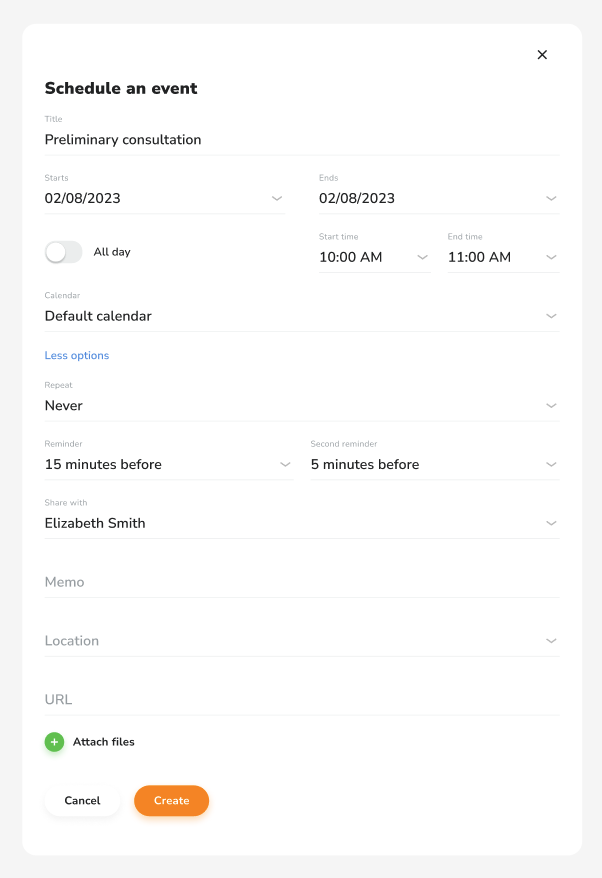The image size is (602, 878).
Task: Click the Attach files label
Action: [x=104, y=742]
